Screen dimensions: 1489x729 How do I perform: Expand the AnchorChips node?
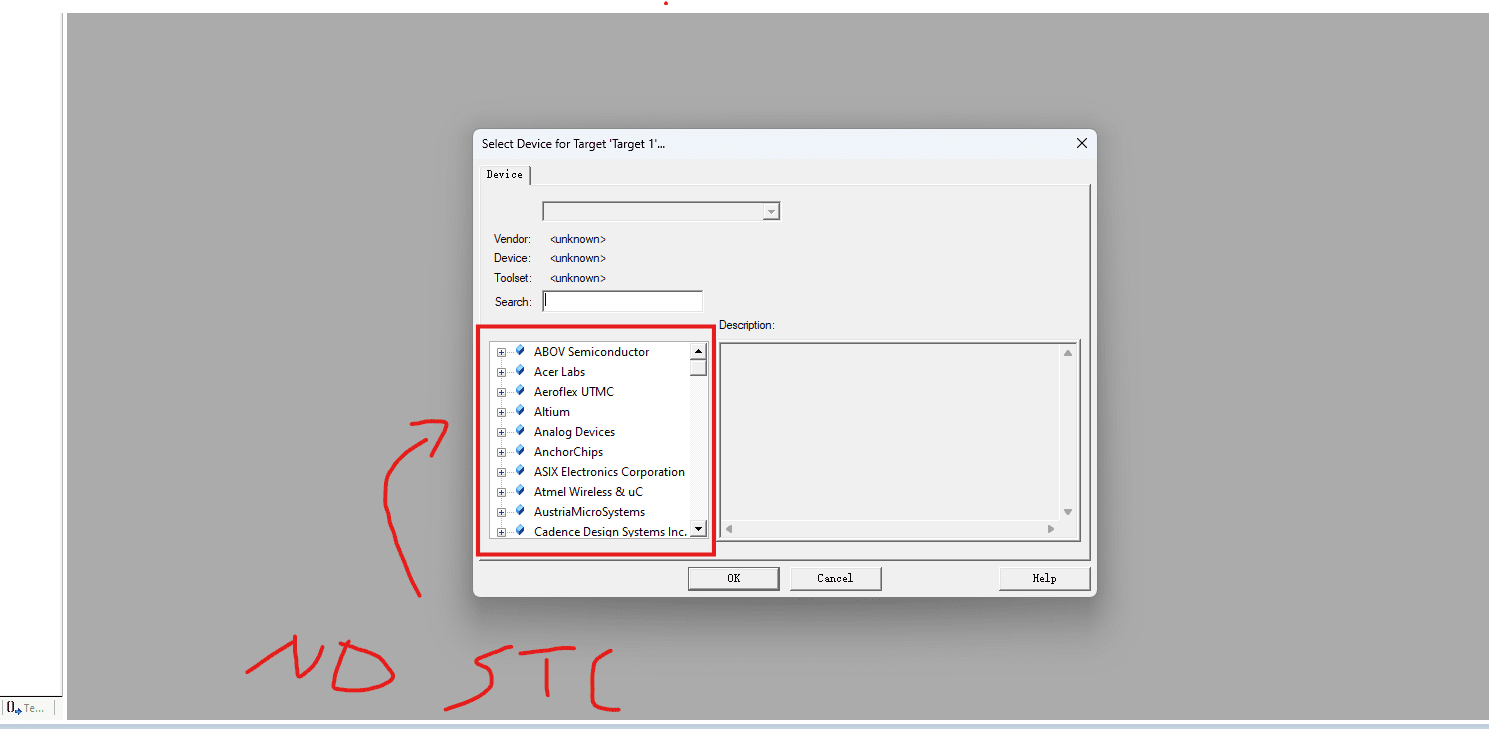501,452
